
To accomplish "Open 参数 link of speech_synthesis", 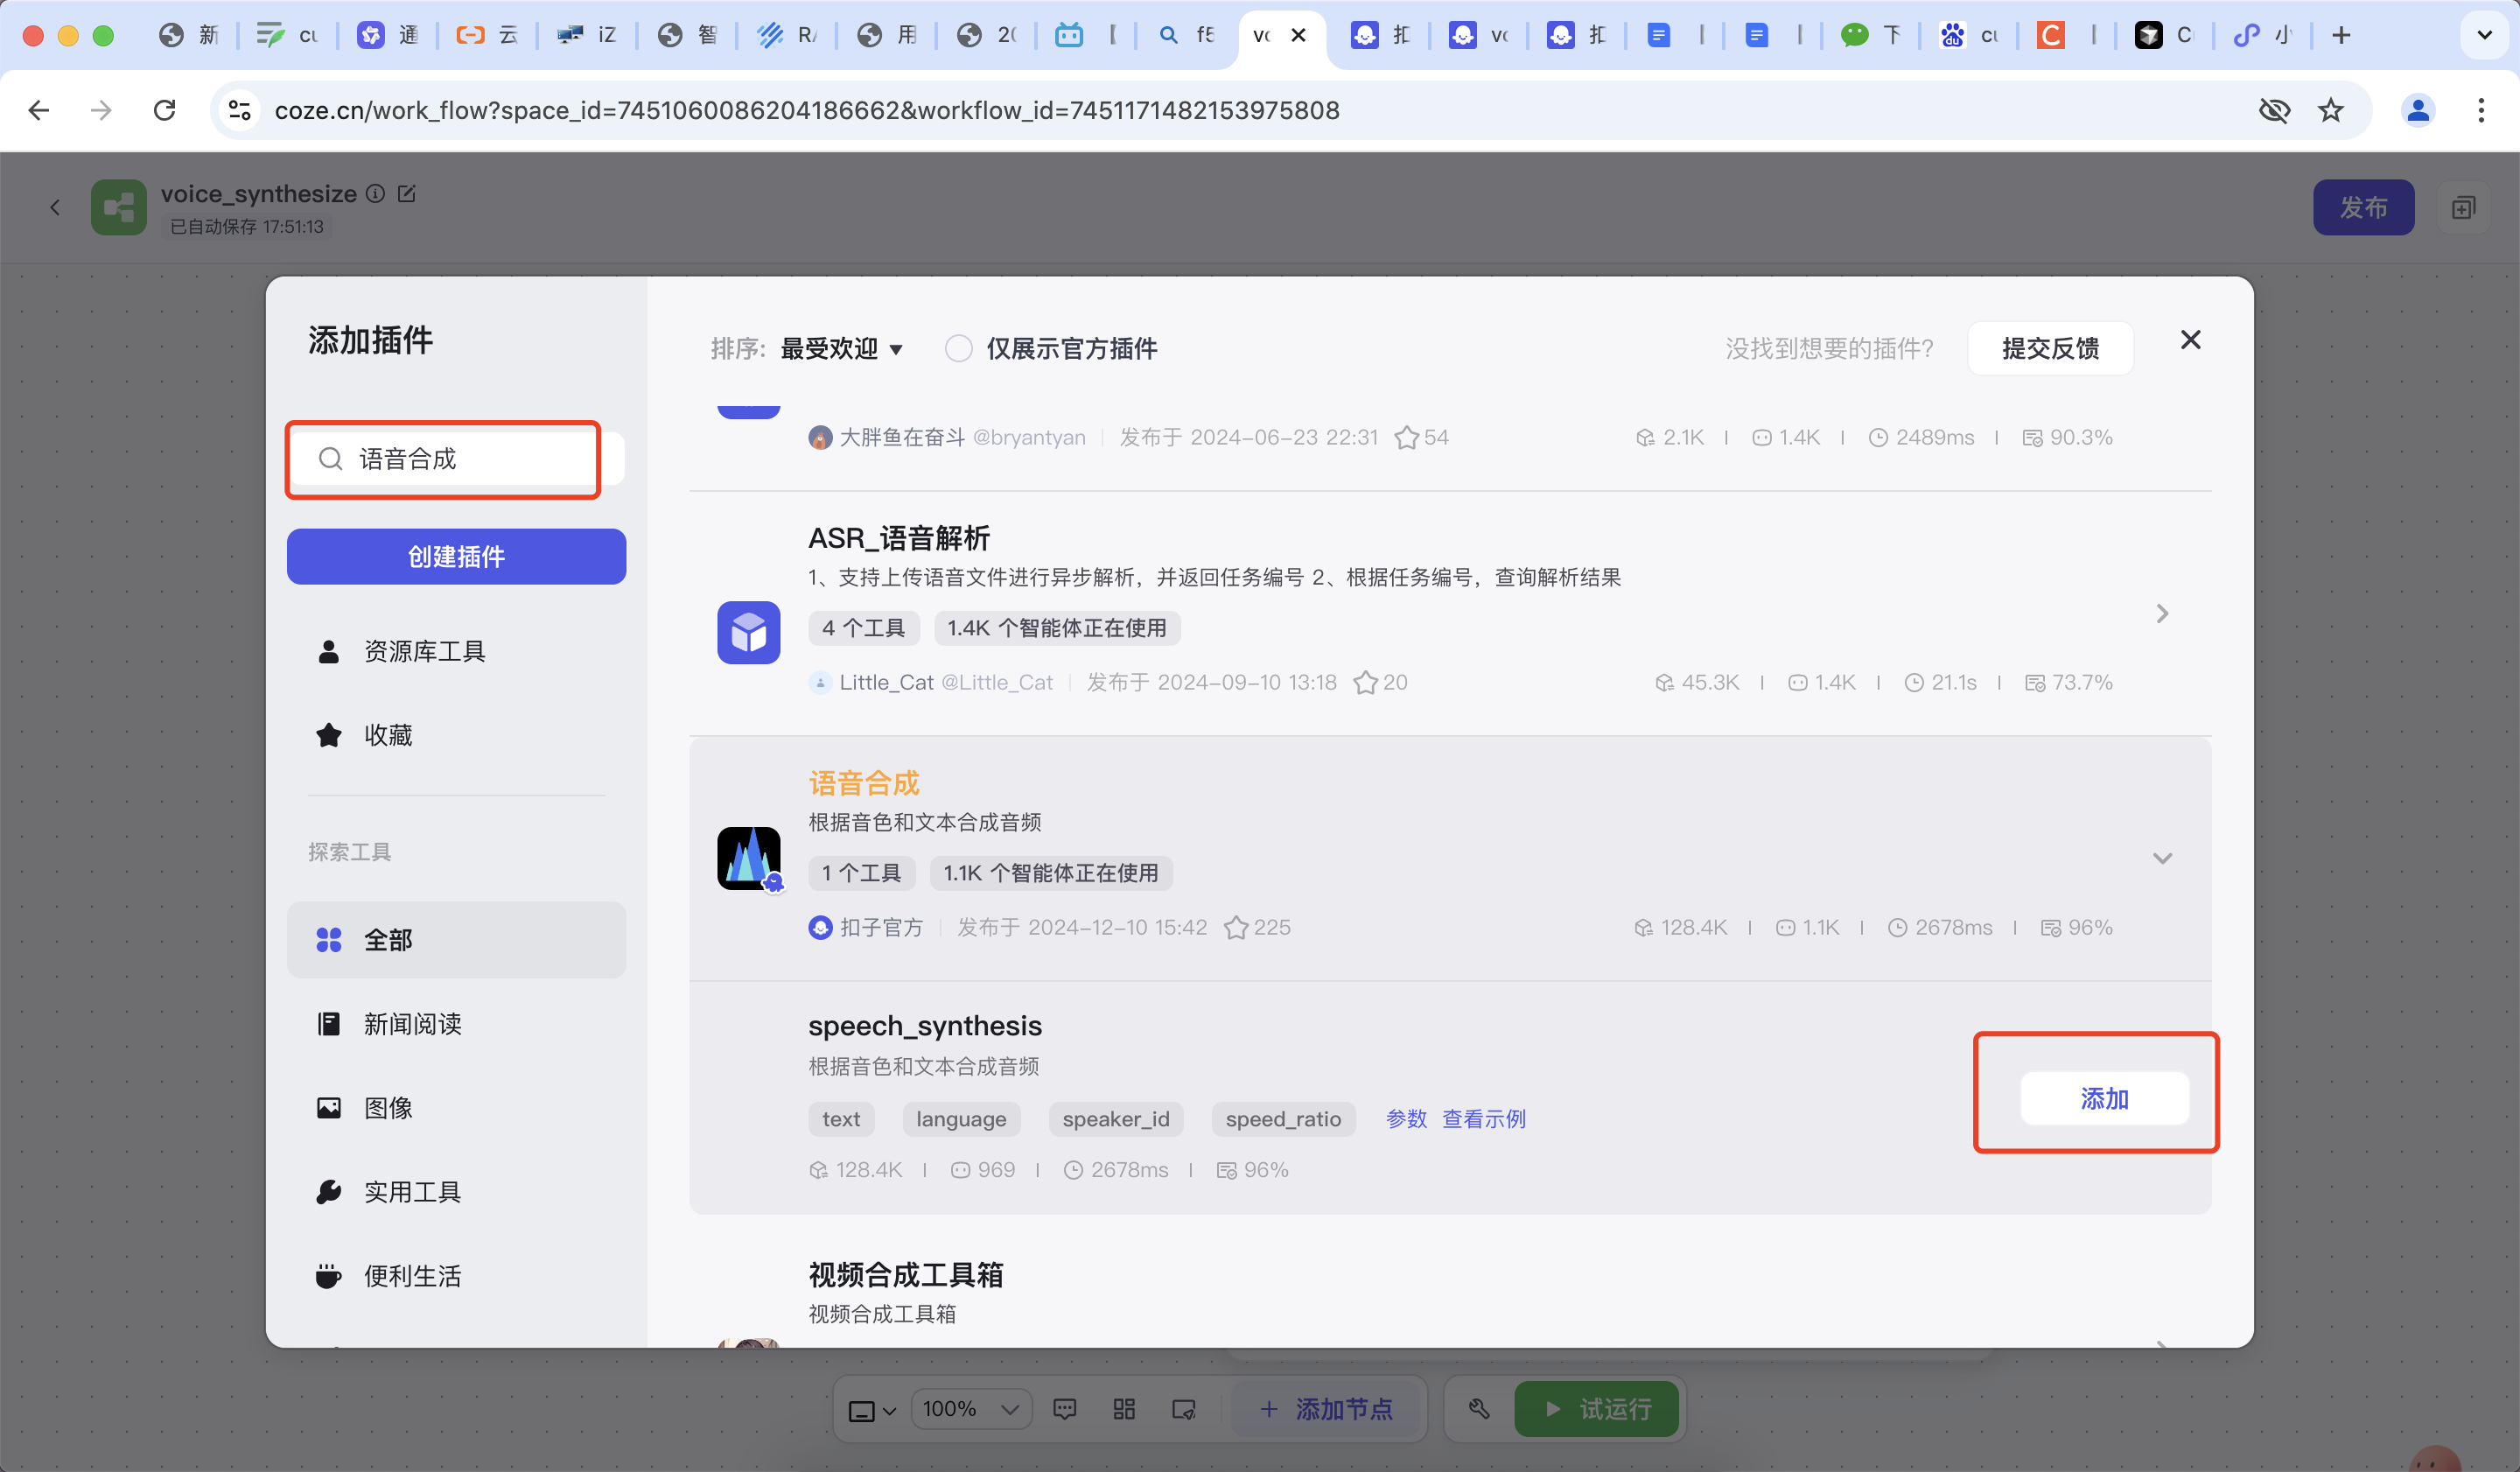I will [x=1406, y=1119].
